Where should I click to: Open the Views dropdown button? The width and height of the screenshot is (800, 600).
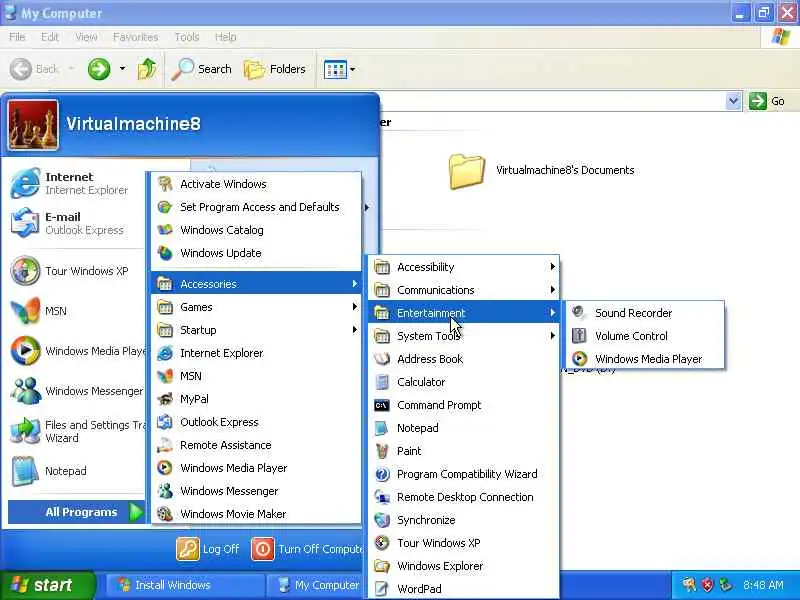click(x=339, y=69)
